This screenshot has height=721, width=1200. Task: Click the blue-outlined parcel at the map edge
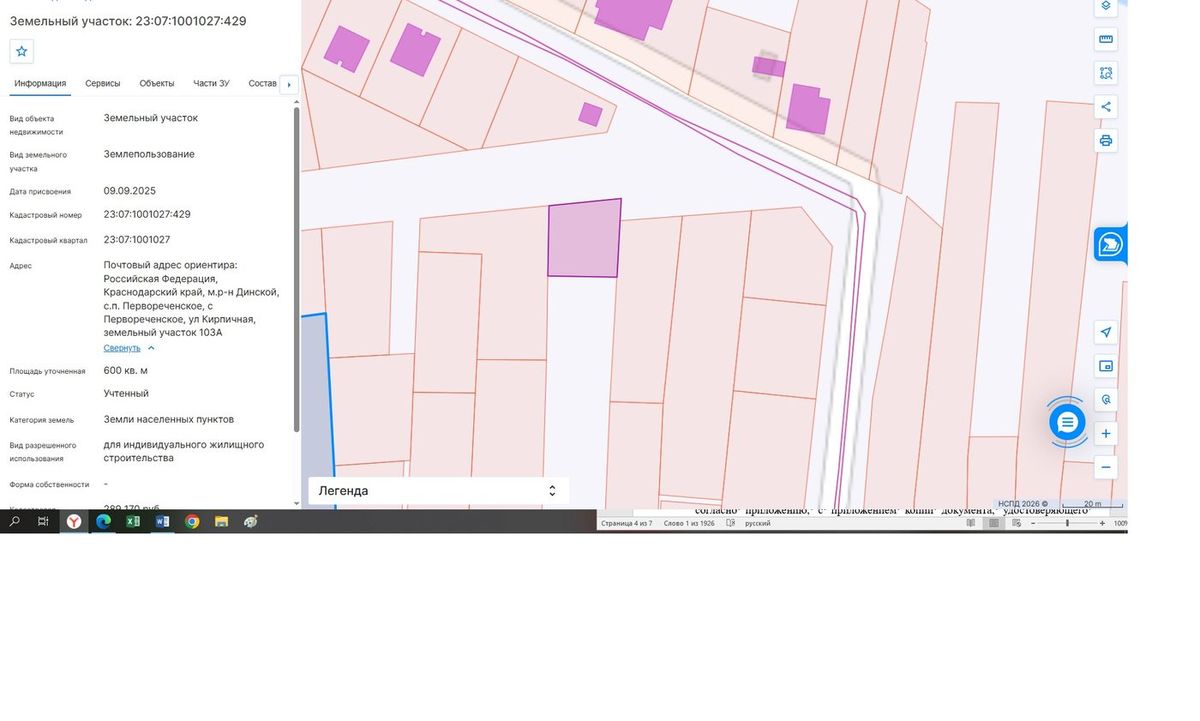click(x=315, y=410)
